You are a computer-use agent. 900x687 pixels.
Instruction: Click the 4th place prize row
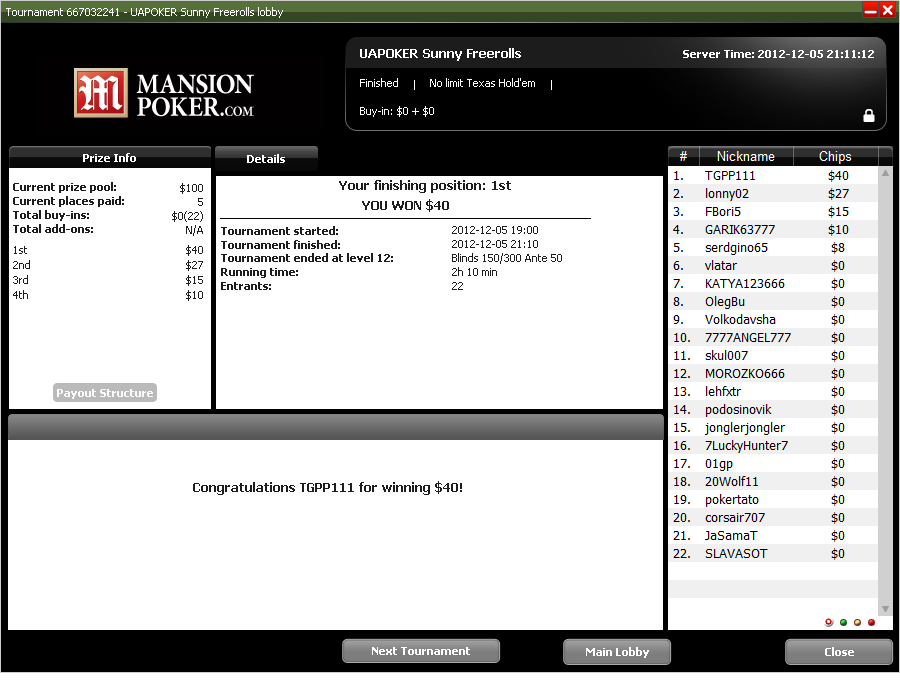pos(108,295)
